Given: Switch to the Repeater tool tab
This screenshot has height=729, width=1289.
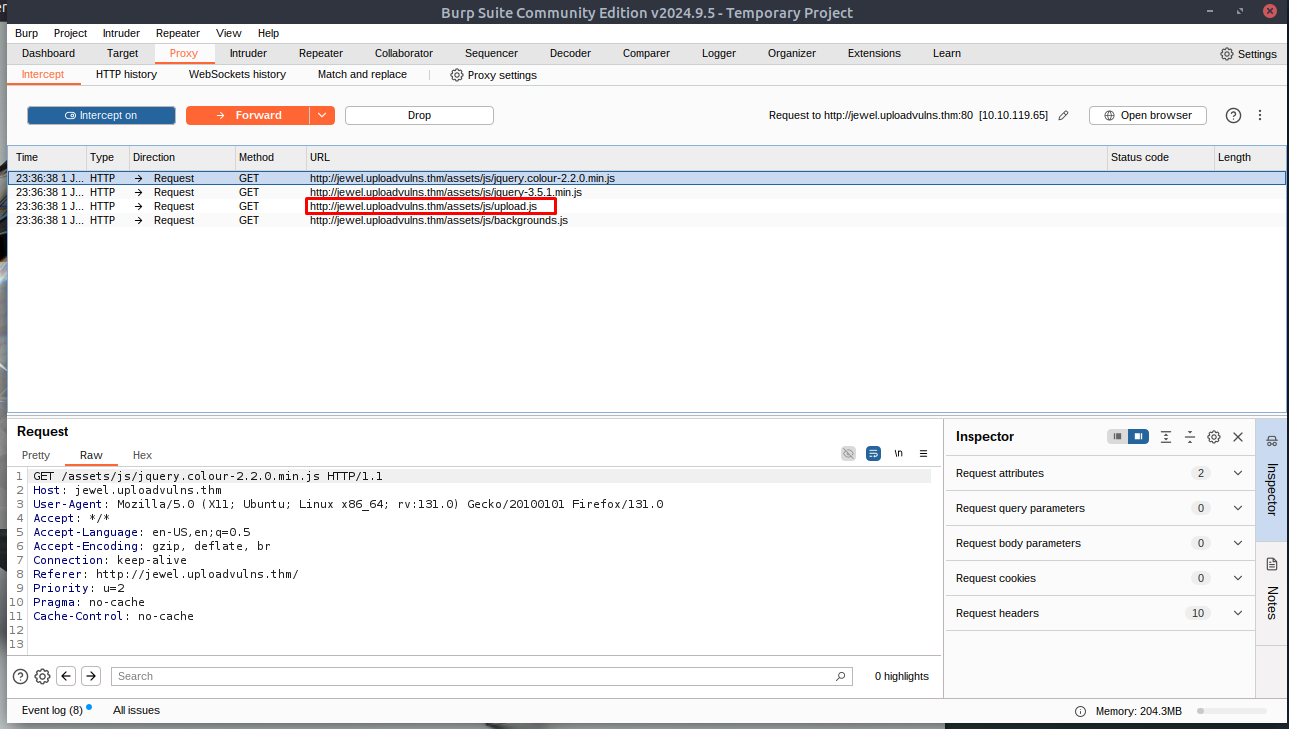Looking at the screenshot, I should (x=321, y=54).
